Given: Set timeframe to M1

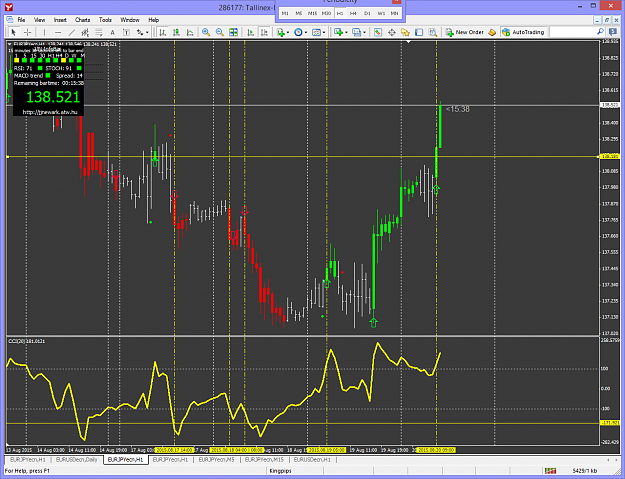Looking at the screenshot, I should (x=285, y=14).
